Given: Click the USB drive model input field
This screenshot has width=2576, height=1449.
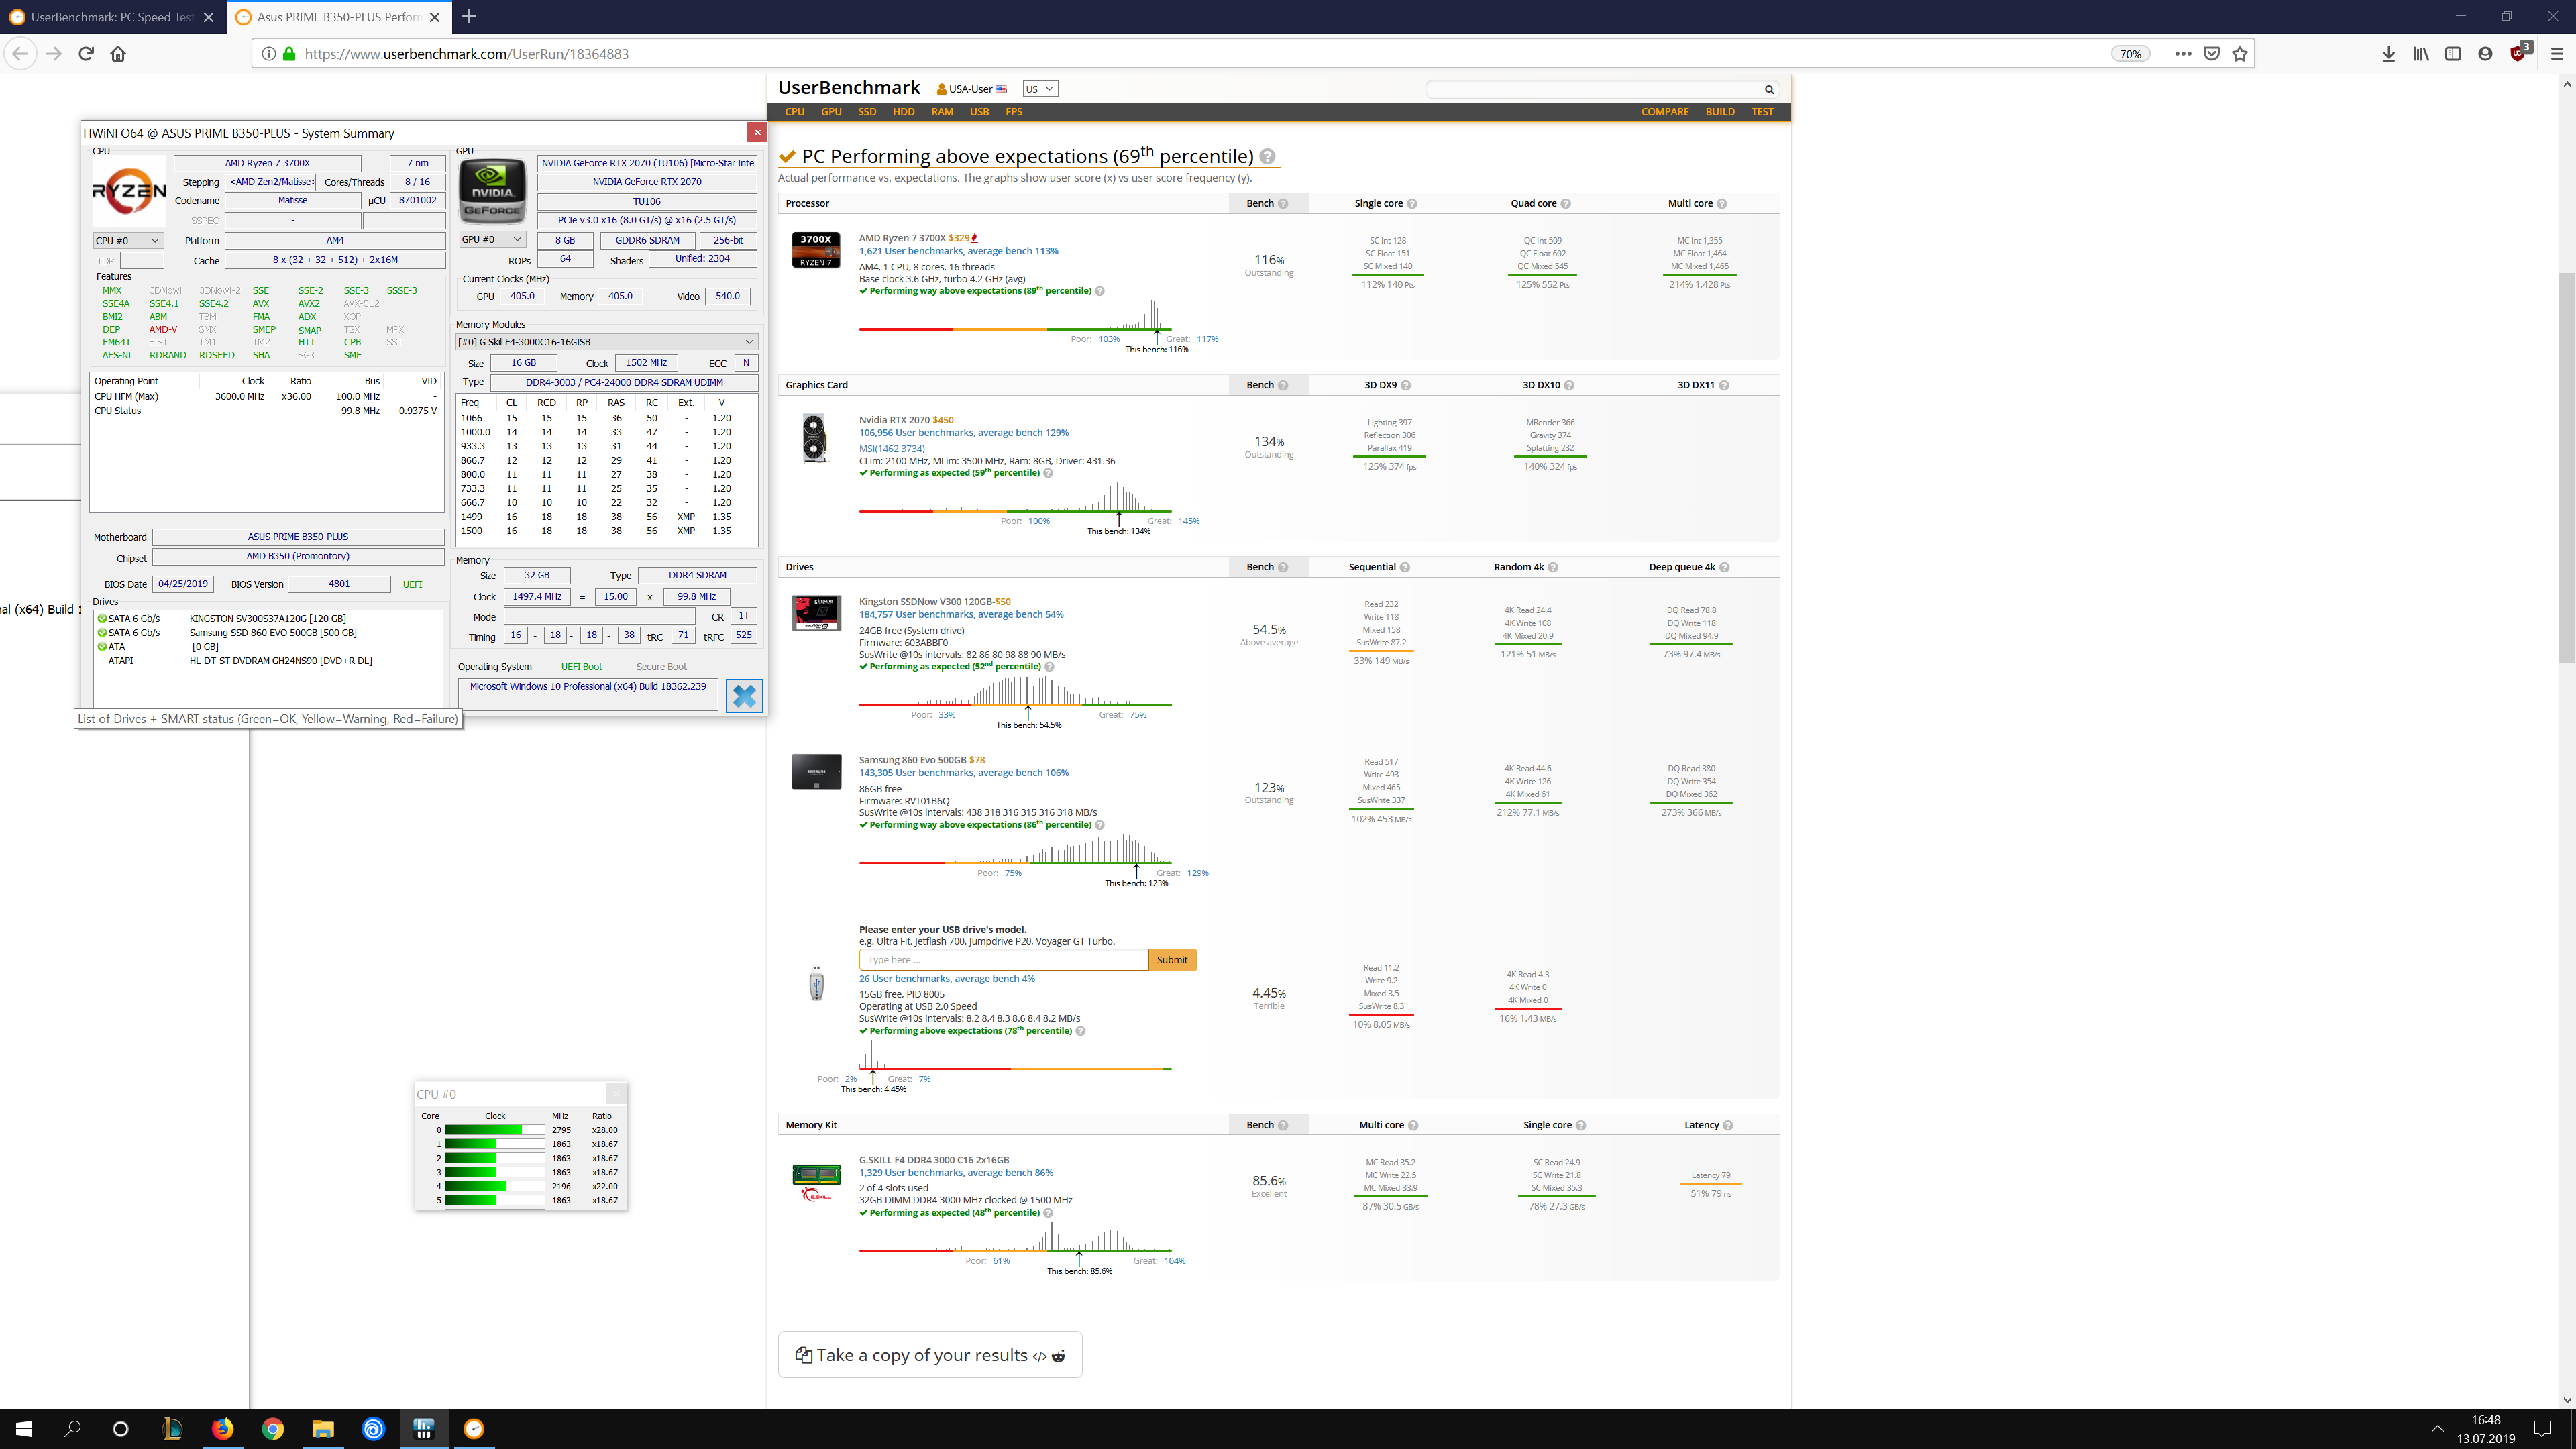Looking at the screenshot, I should [1002, 960].
